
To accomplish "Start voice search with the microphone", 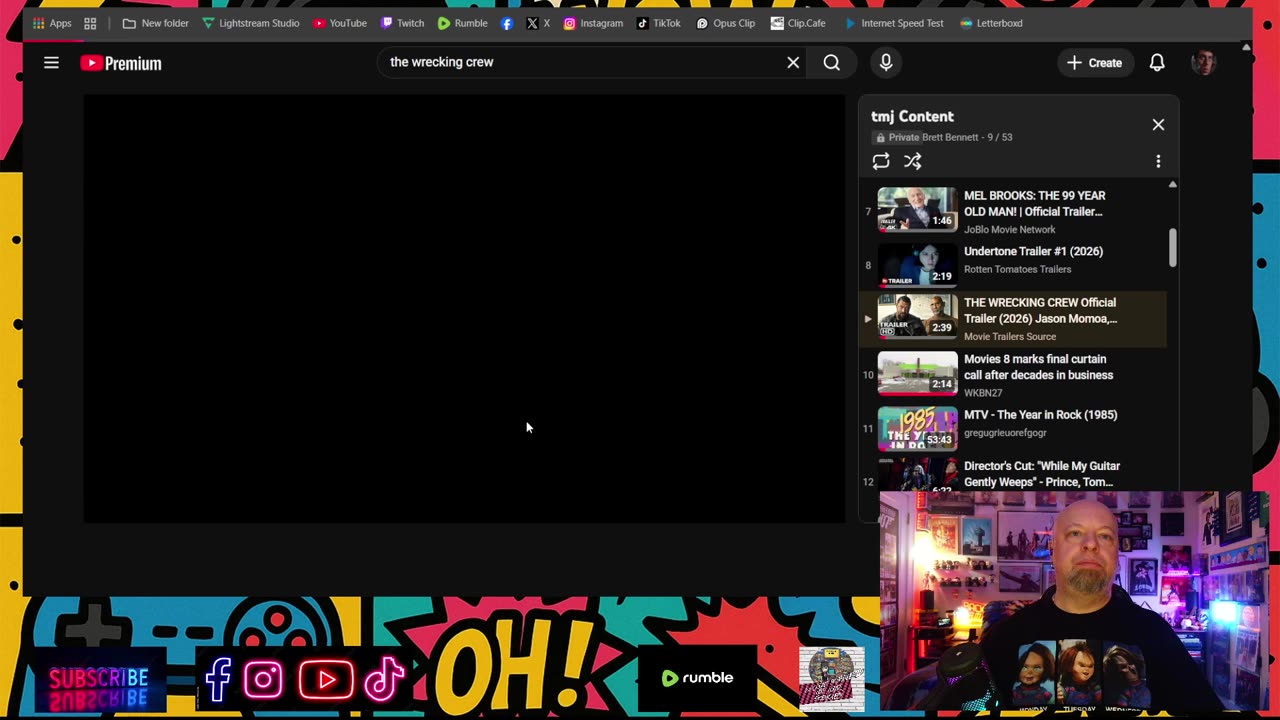I will coord(886,63).
